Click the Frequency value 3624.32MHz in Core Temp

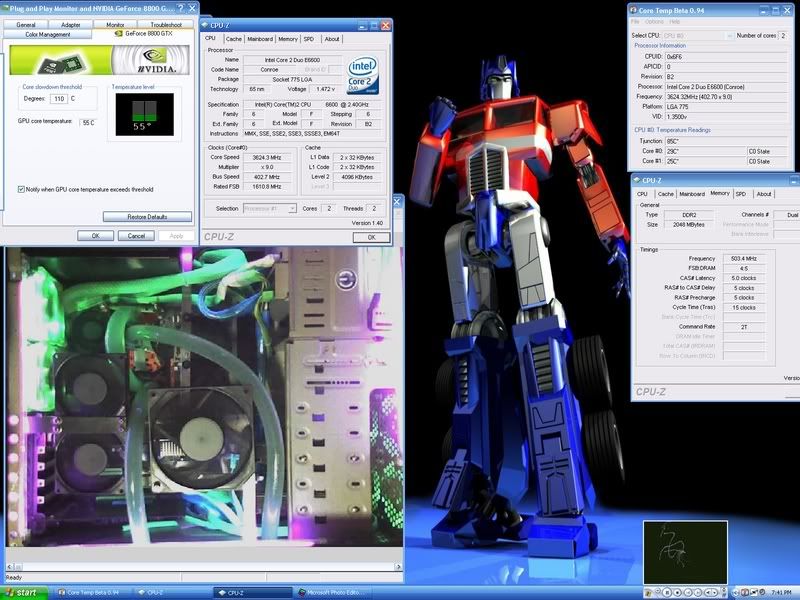pos(724,96)
